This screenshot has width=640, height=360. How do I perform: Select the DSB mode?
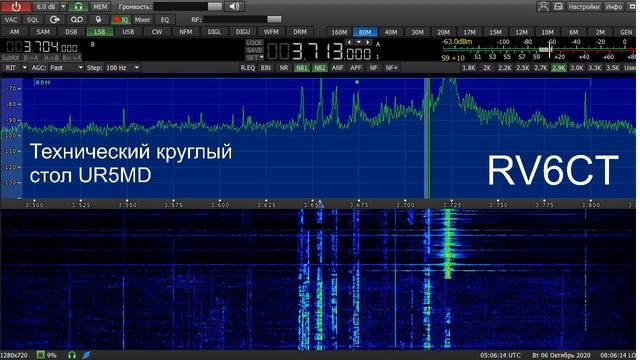point(71,32)
